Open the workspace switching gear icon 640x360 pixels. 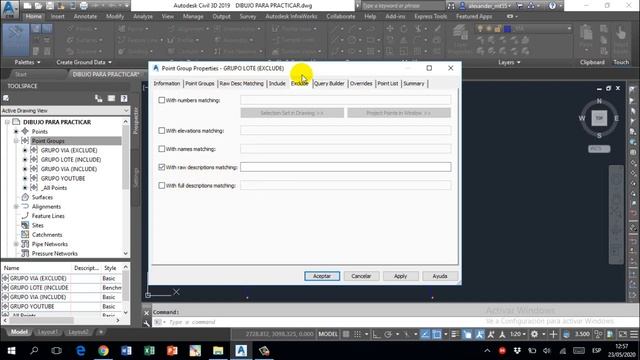pos(534,334)
